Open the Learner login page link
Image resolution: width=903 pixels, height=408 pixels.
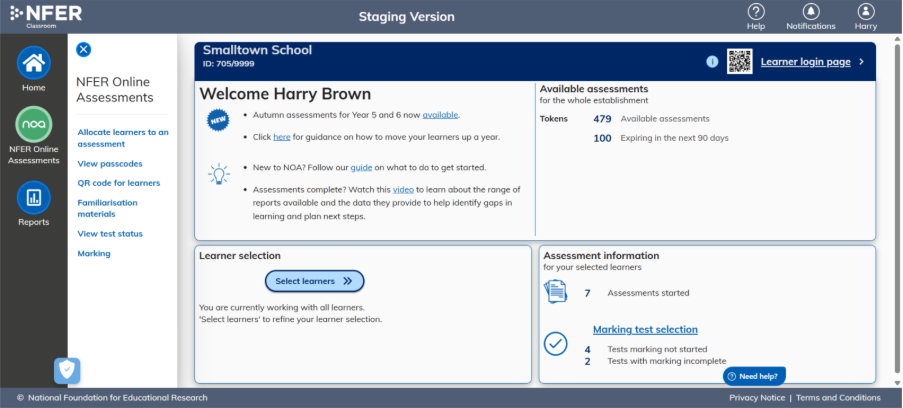(x=805, y=62)
